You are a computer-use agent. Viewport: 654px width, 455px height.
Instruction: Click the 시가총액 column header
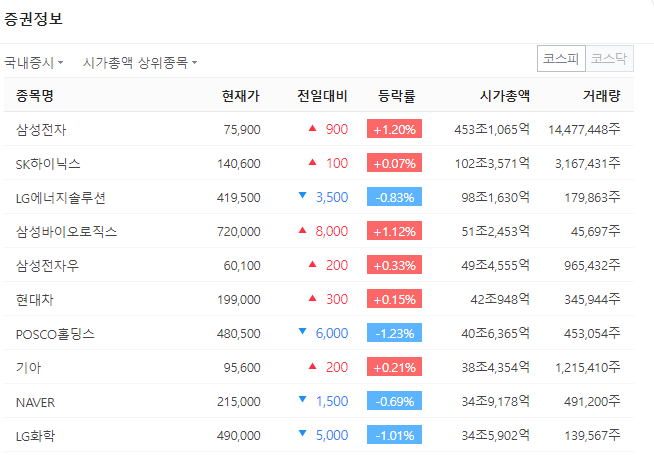click(505, 96)
